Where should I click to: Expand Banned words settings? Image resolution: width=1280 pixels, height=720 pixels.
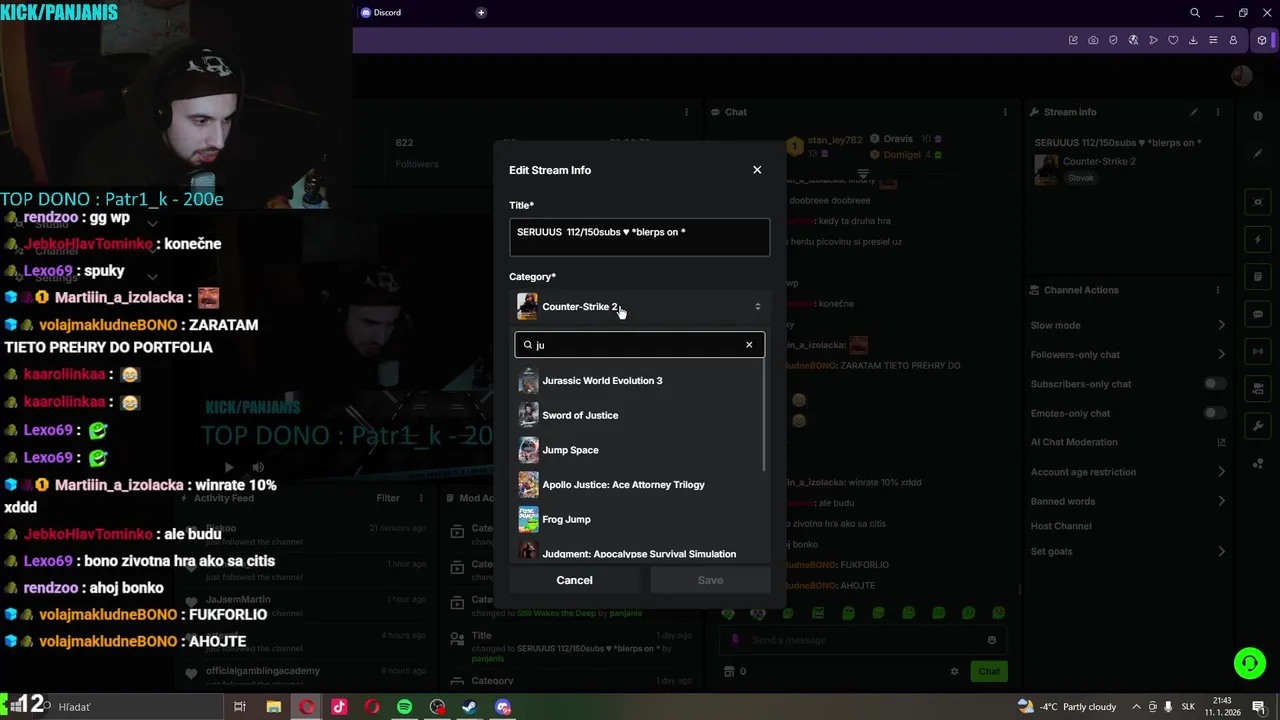pos(1128,501)
